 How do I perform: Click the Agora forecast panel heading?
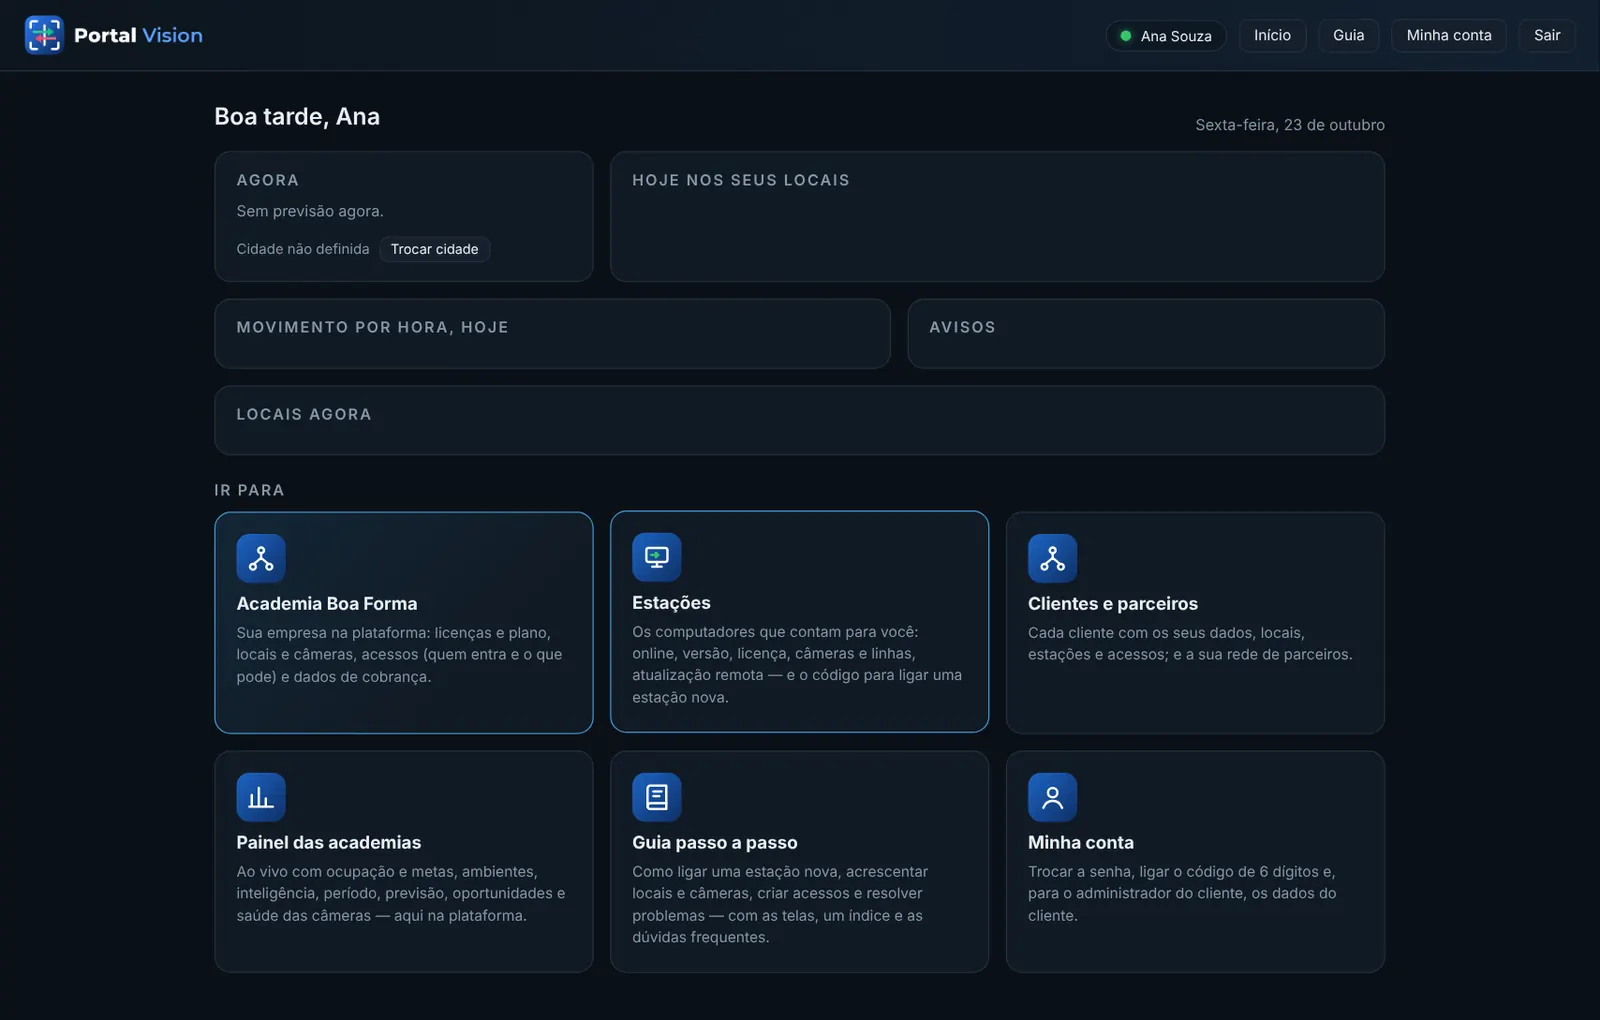[267, 180]
